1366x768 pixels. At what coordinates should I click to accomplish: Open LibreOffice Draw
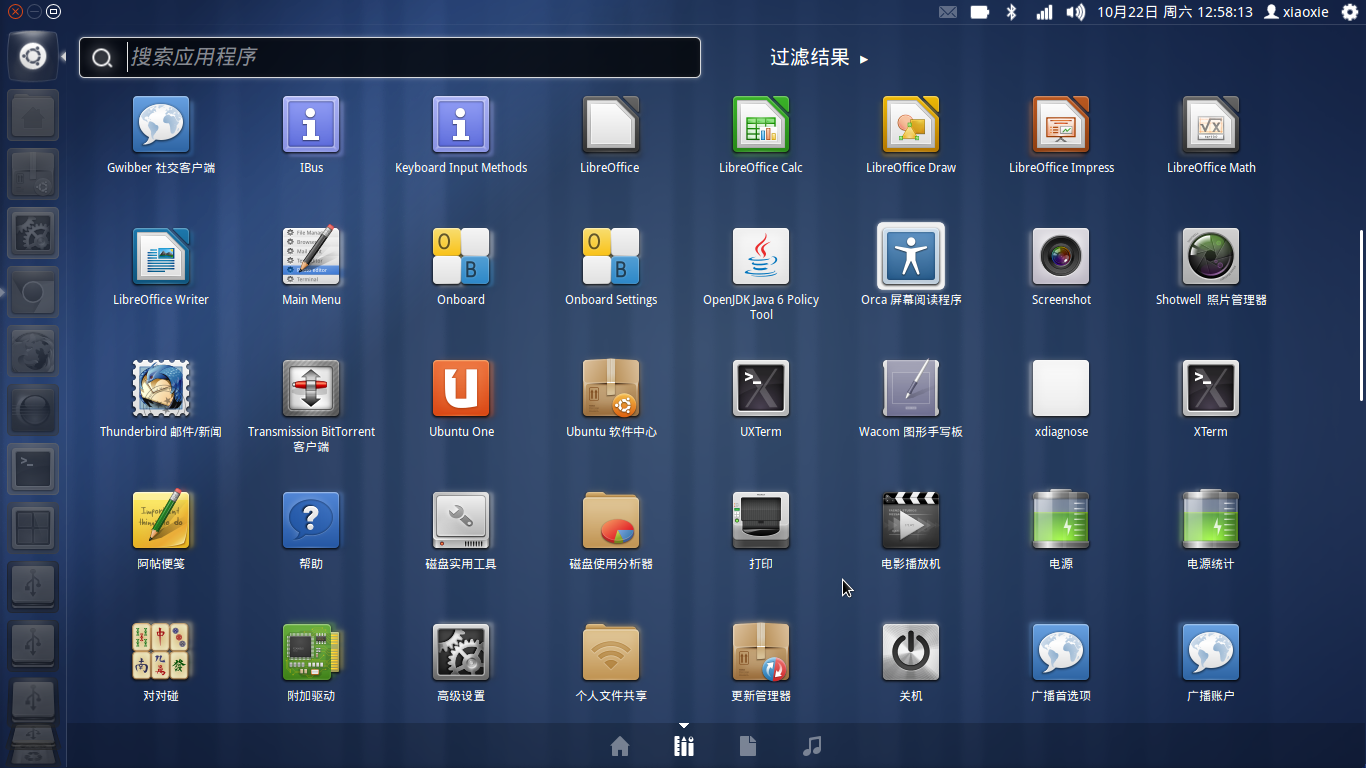(x=911, y=125)
